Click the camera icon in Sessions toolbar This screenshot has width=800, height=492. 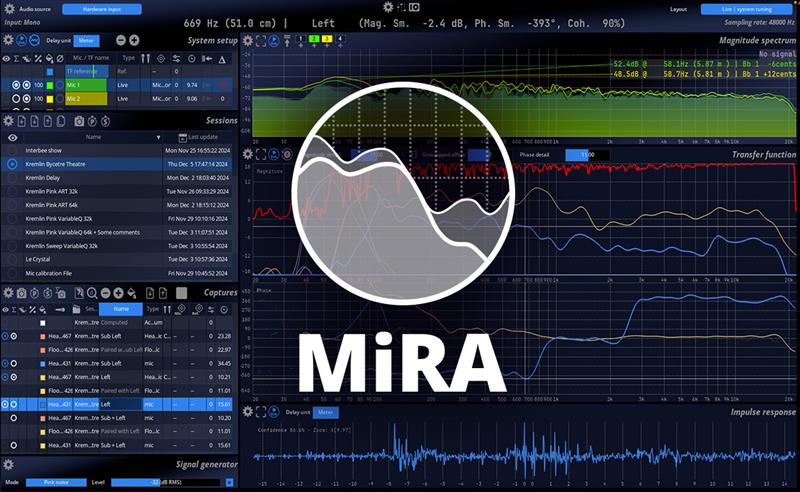click(x=79, y=121)
